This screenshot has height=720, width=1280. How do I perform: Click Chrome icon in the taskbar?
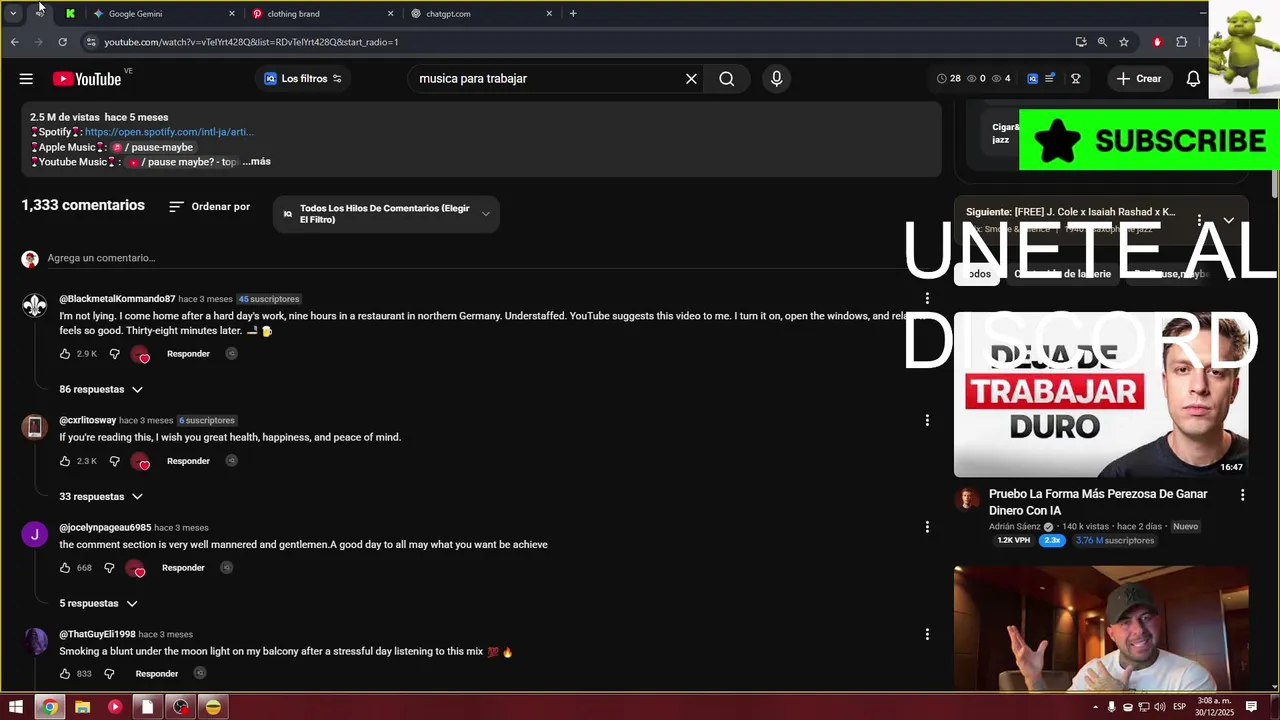click(49, 707)
